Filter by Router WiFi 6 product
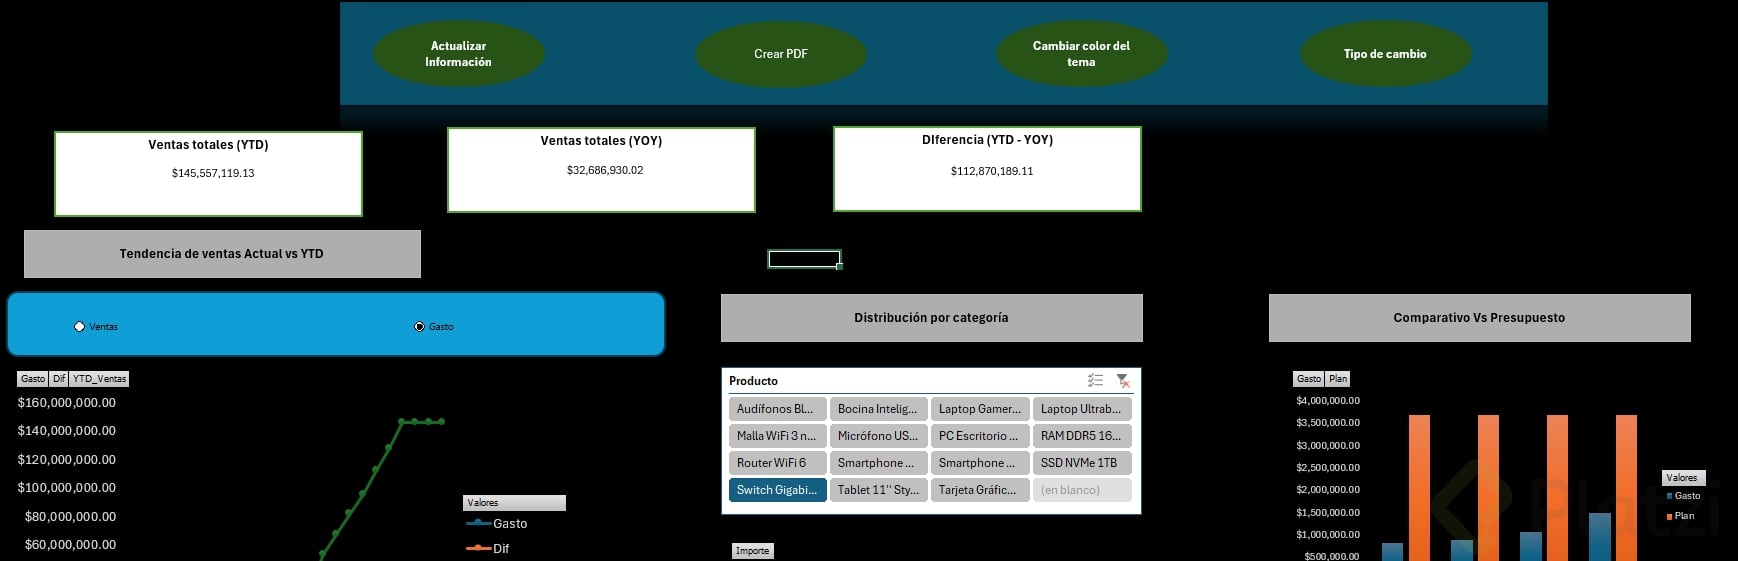The height and width of the screenshot is (561, 1738). [x=777, y=463]
